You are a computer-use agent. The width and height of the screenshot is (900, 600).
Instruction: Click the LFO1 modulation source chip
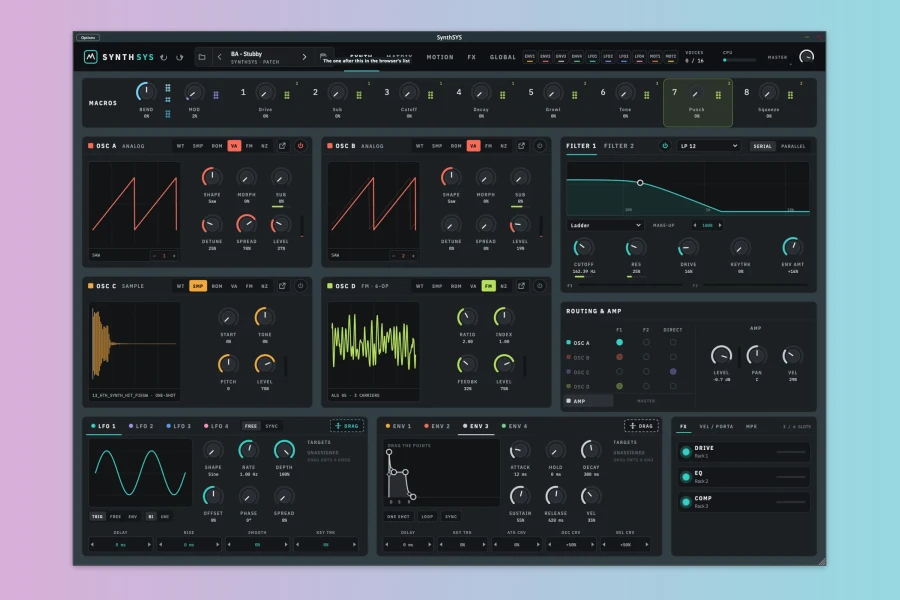pyautogui.click(x=592, y=57)
